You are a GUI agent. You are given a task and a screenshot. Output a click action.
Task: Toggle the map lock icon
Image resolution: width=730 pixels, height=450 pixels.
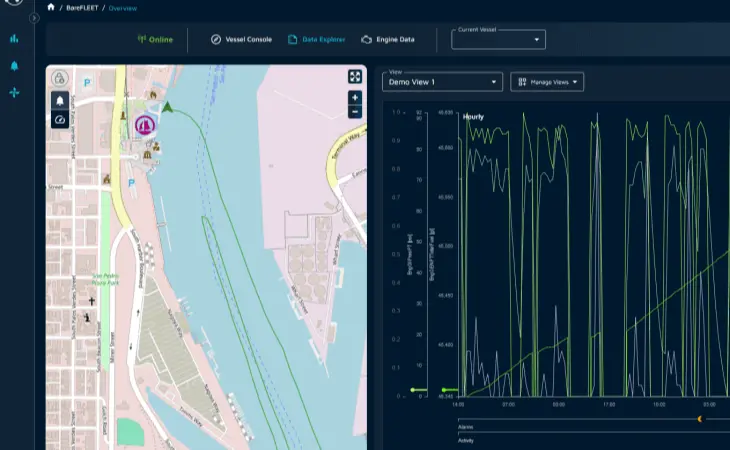coord(60,78)
